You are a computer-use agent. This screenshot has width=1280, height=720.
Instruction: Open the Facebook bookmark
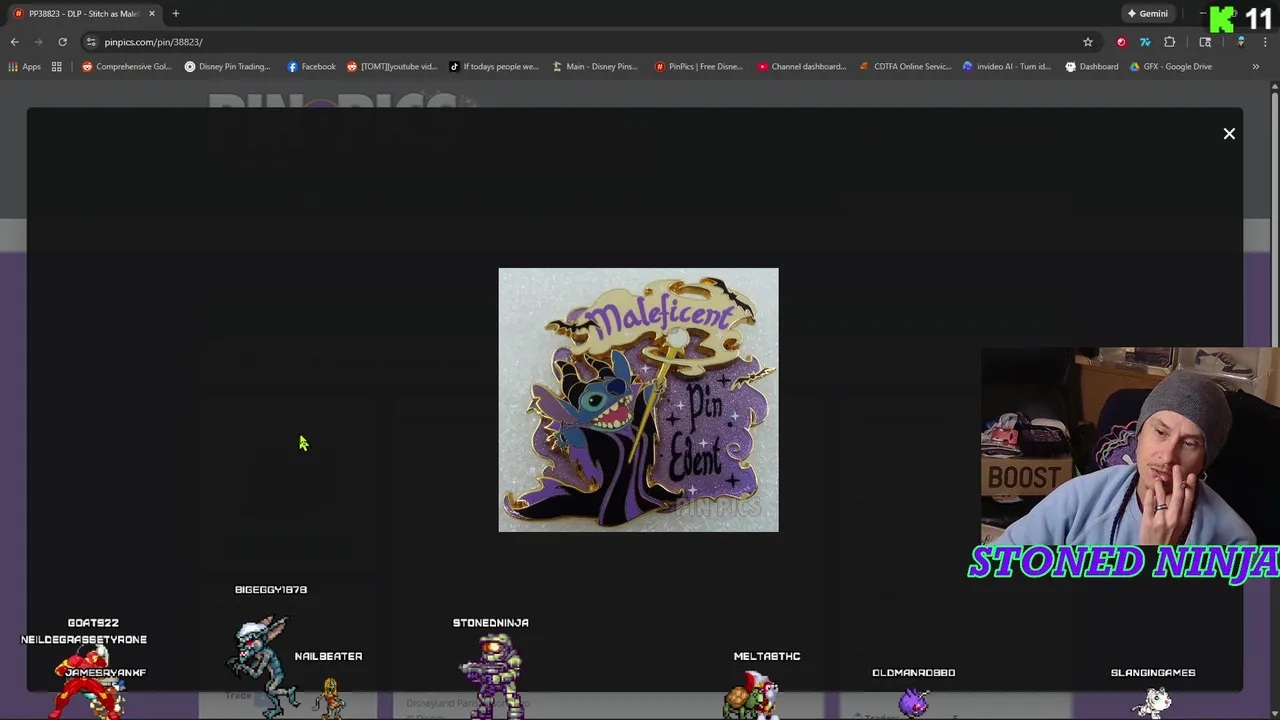(311, 67)
